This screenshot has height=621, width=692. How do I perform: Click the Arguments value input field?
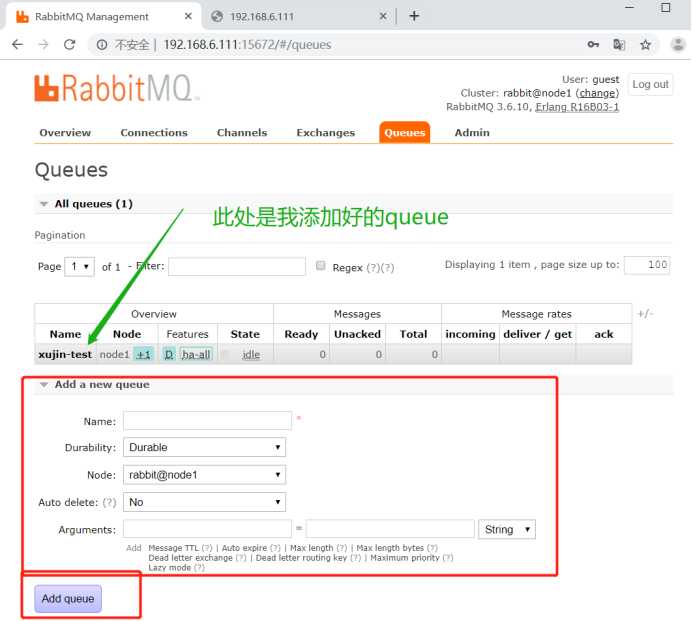(x=390, y=529)
